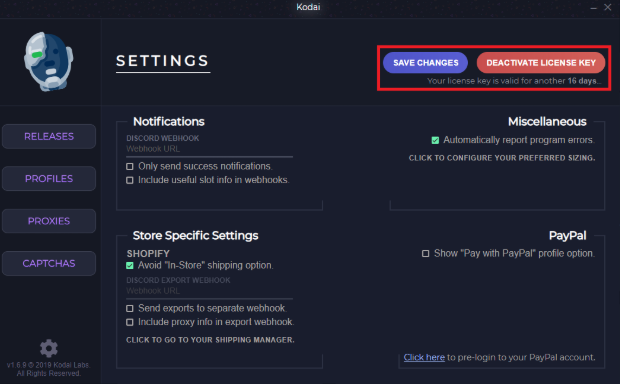Screen dimensions: 620x384
Task: Go to the Proxies section
Action: pos(49,221)
